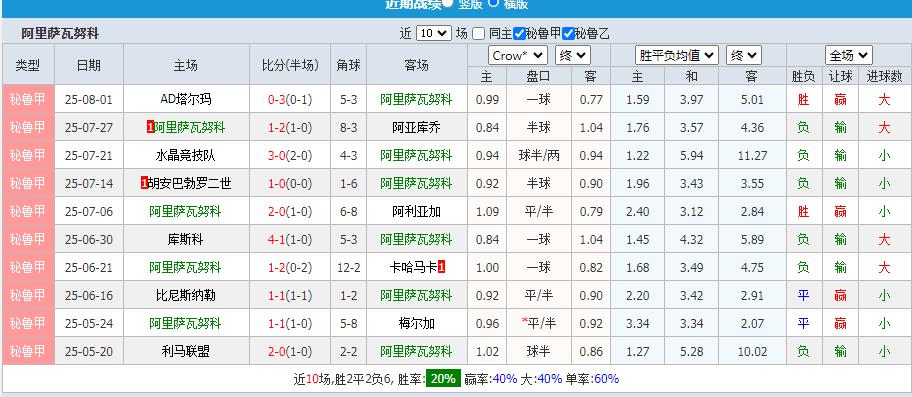Open the 2-0(1-0) score on 25-07-06

click(x=290, y=211)
